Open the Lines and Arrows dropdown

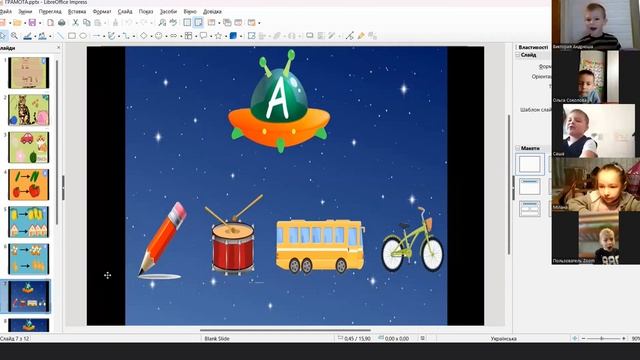(104, 36)
